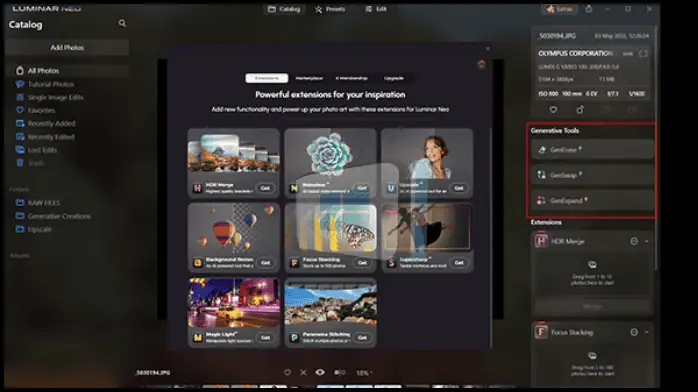Click the home icon in extensions dialog

pos(481,64)
